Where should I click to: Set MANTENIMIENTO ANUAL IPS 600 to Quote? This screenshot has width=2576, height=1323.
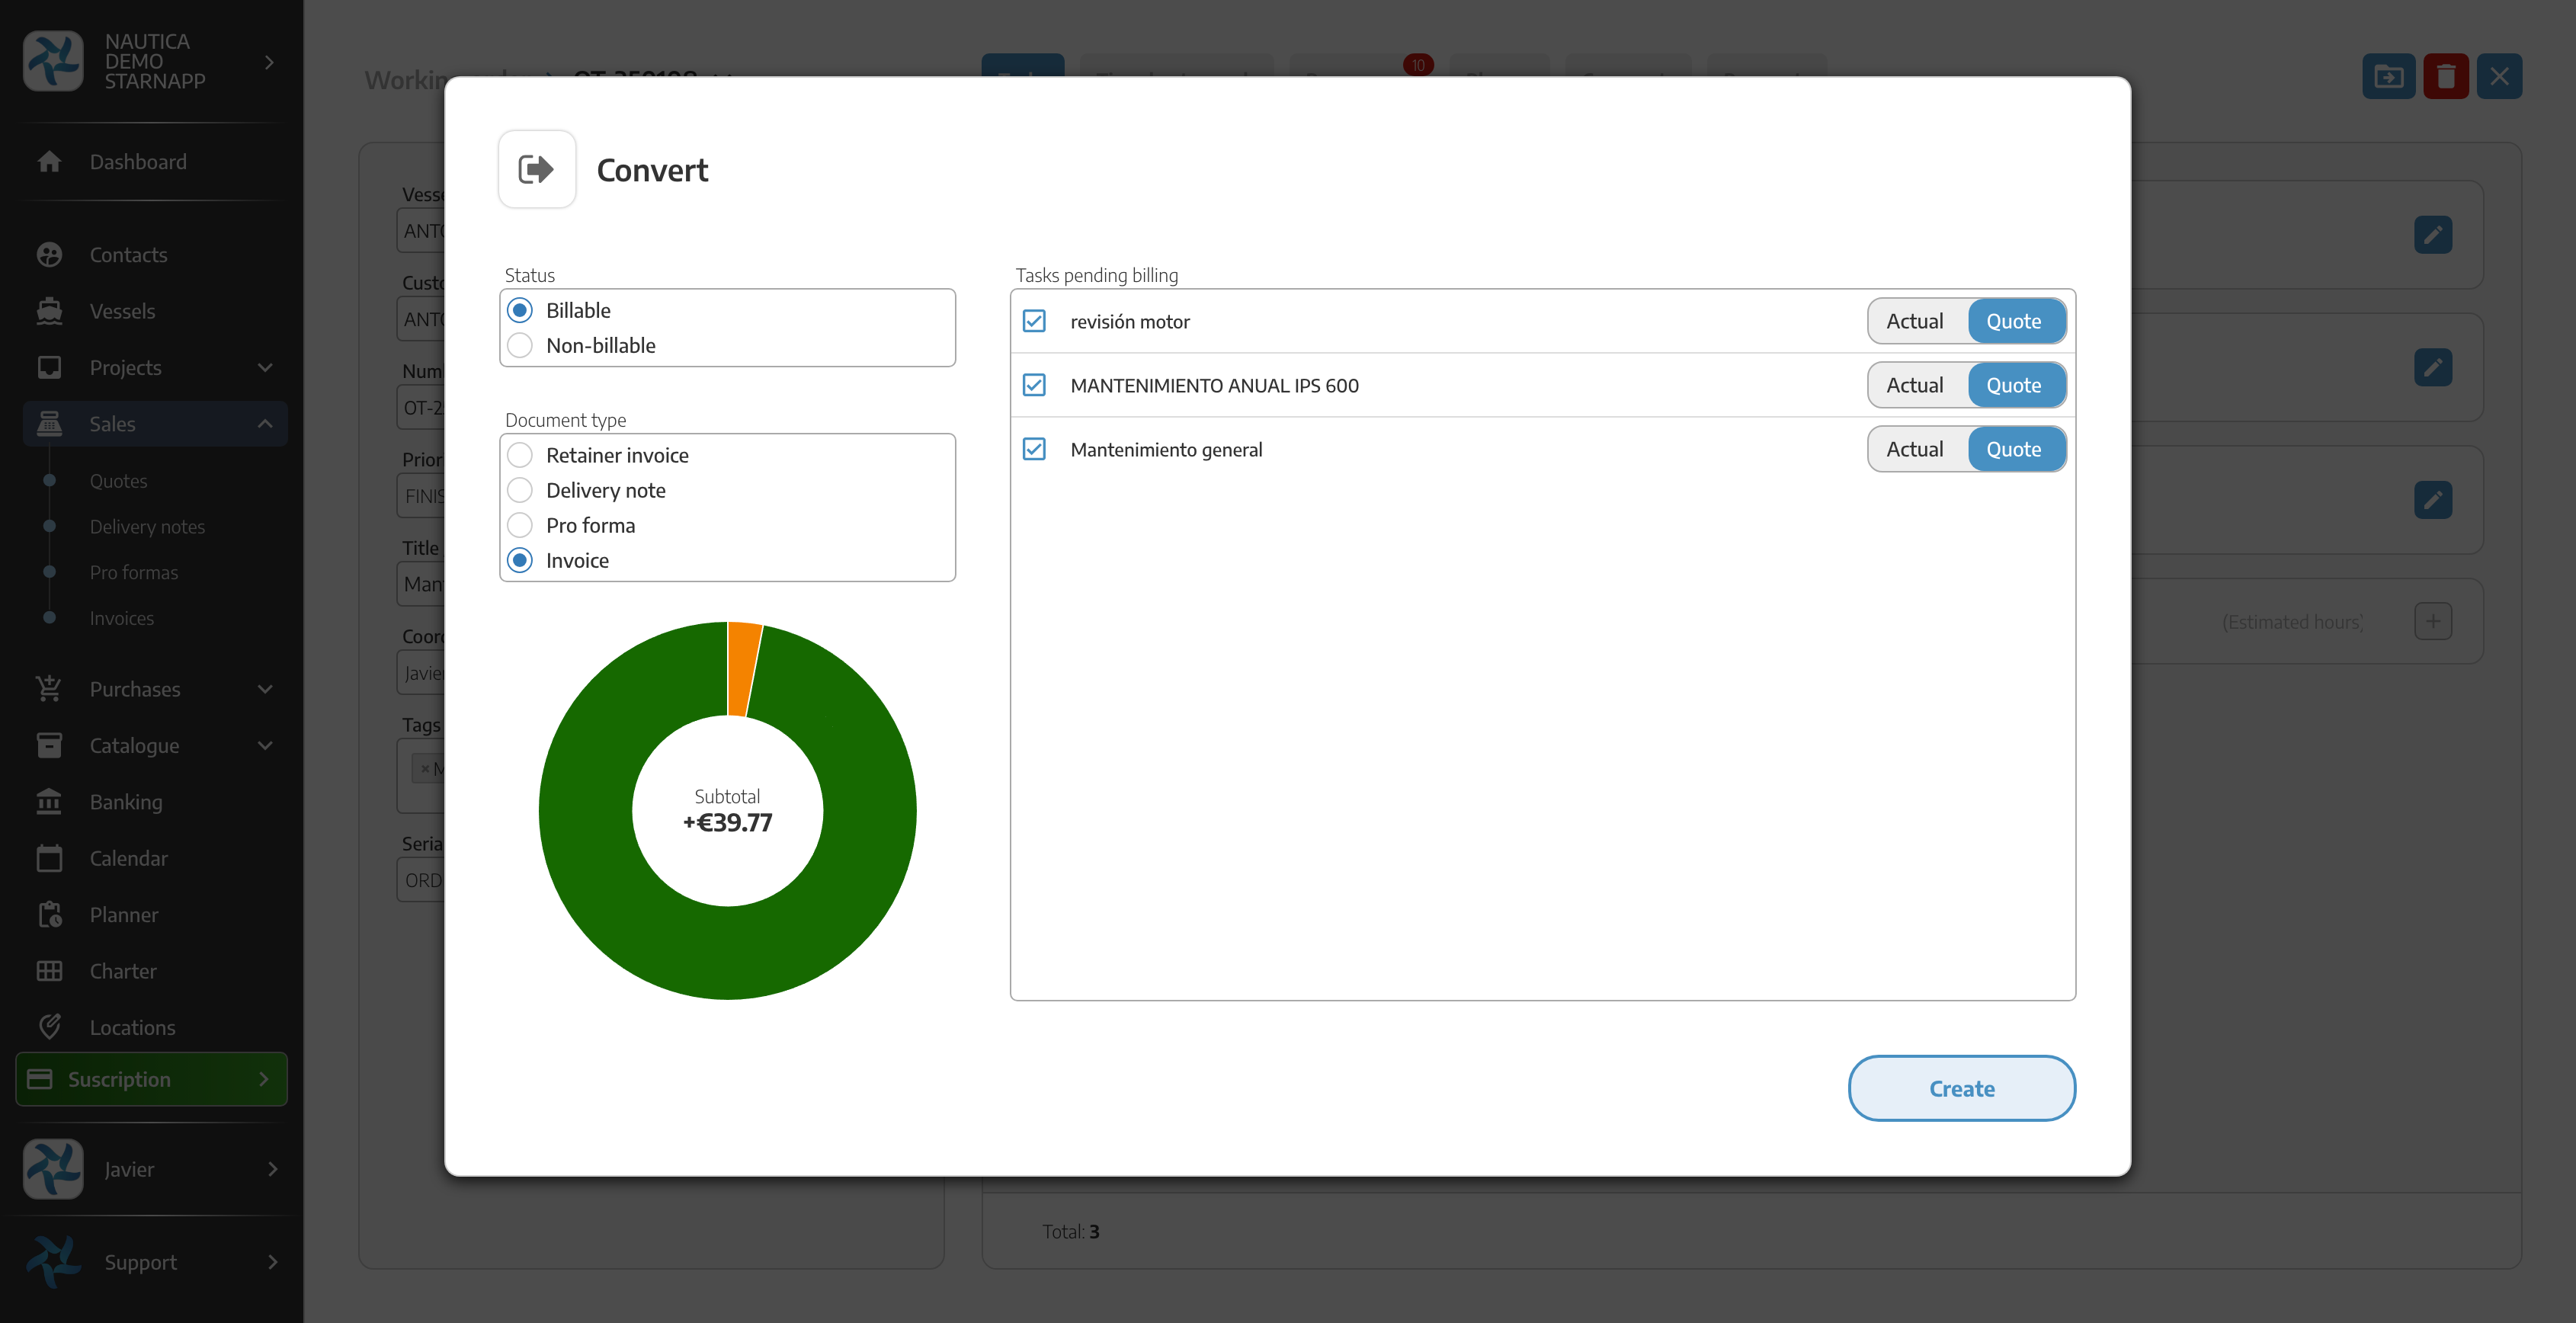coord(2015,385)
